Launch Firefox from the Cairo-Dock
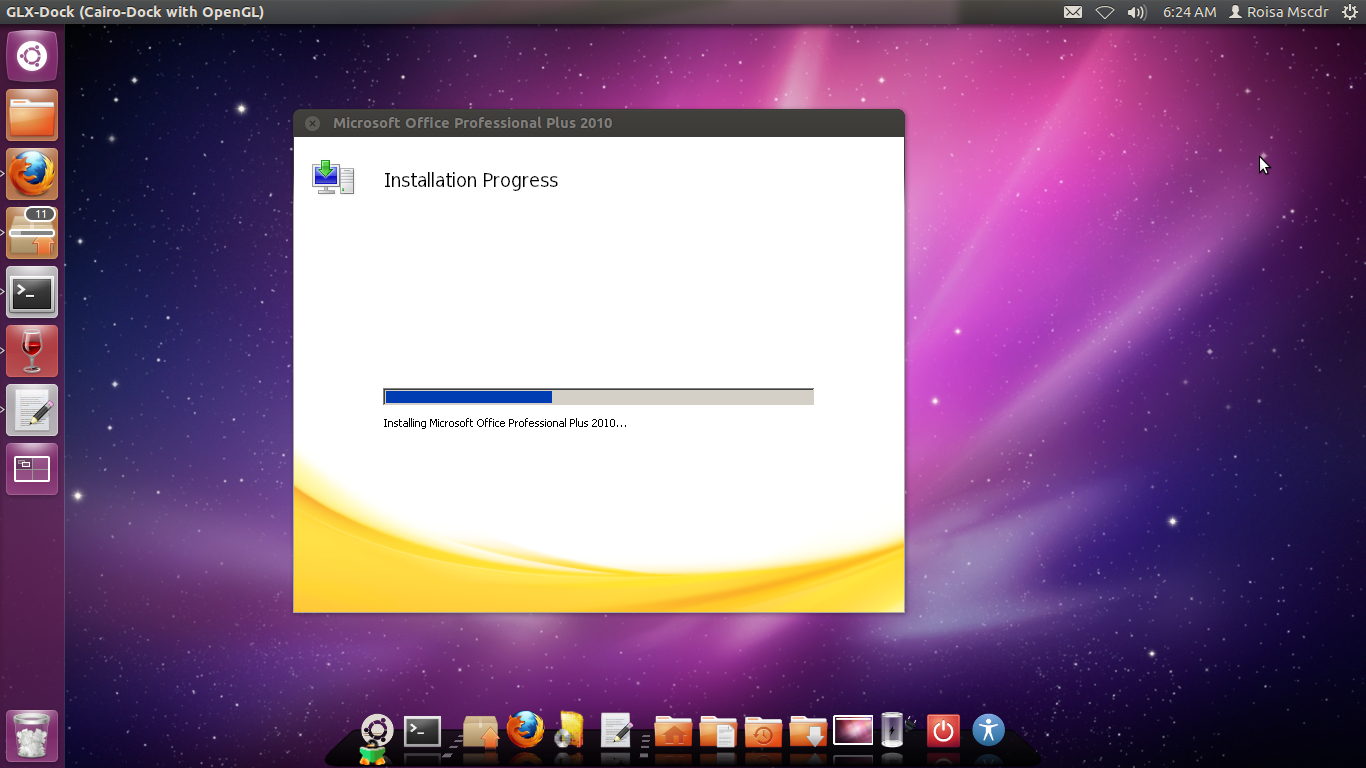 click(525, 730)
